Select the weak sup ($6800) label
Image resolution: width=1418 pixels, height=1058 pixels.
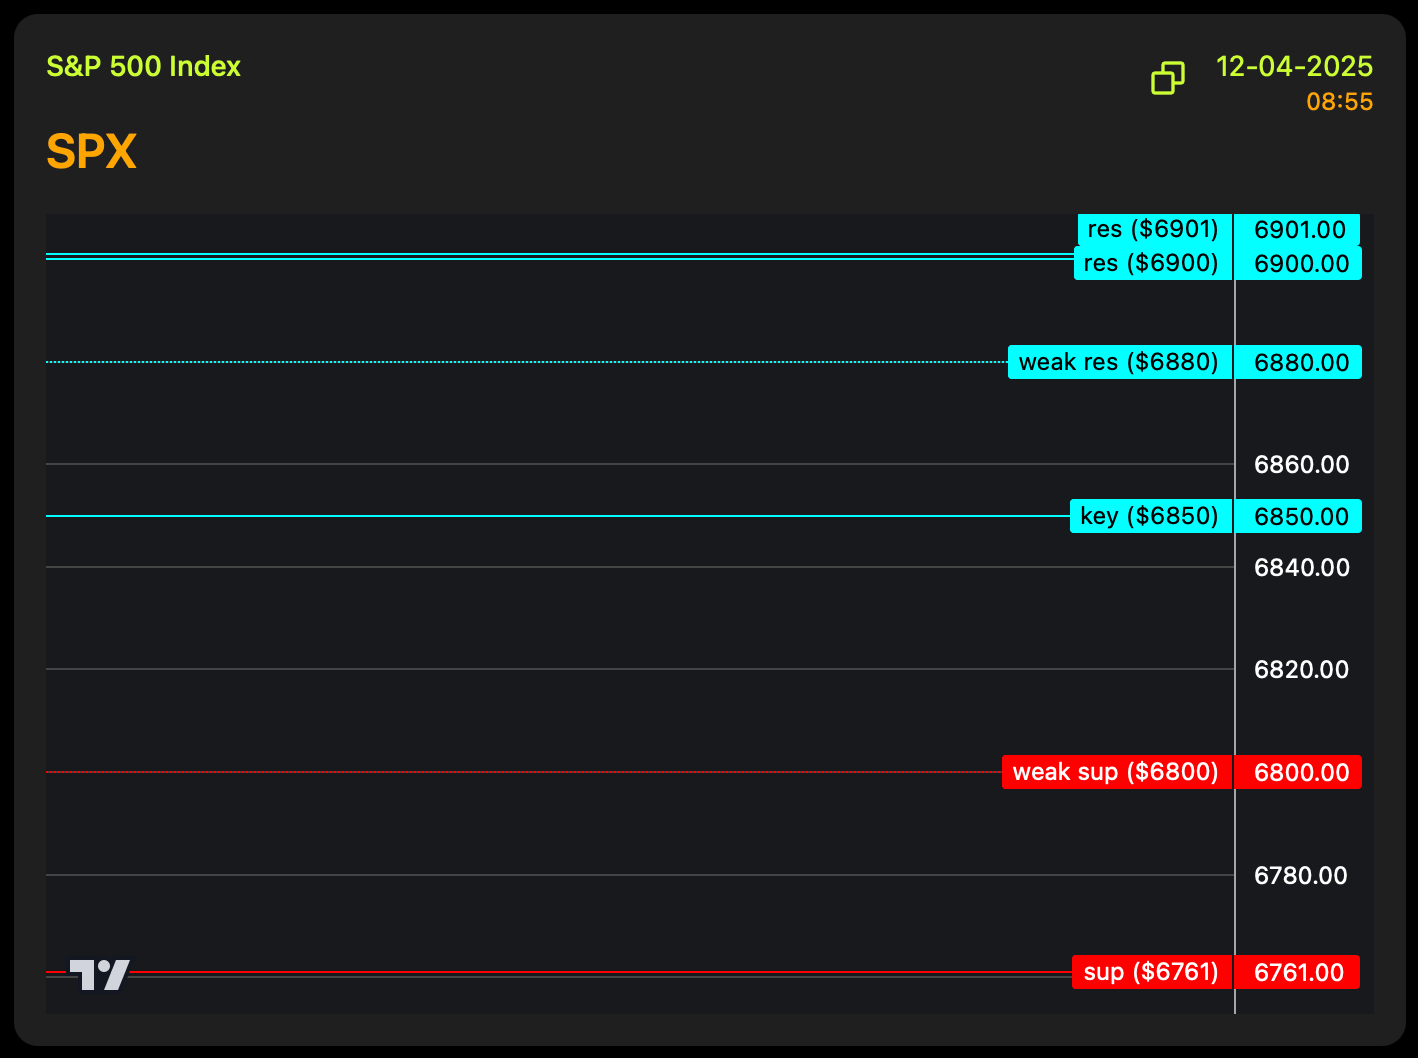(1116, 772)
